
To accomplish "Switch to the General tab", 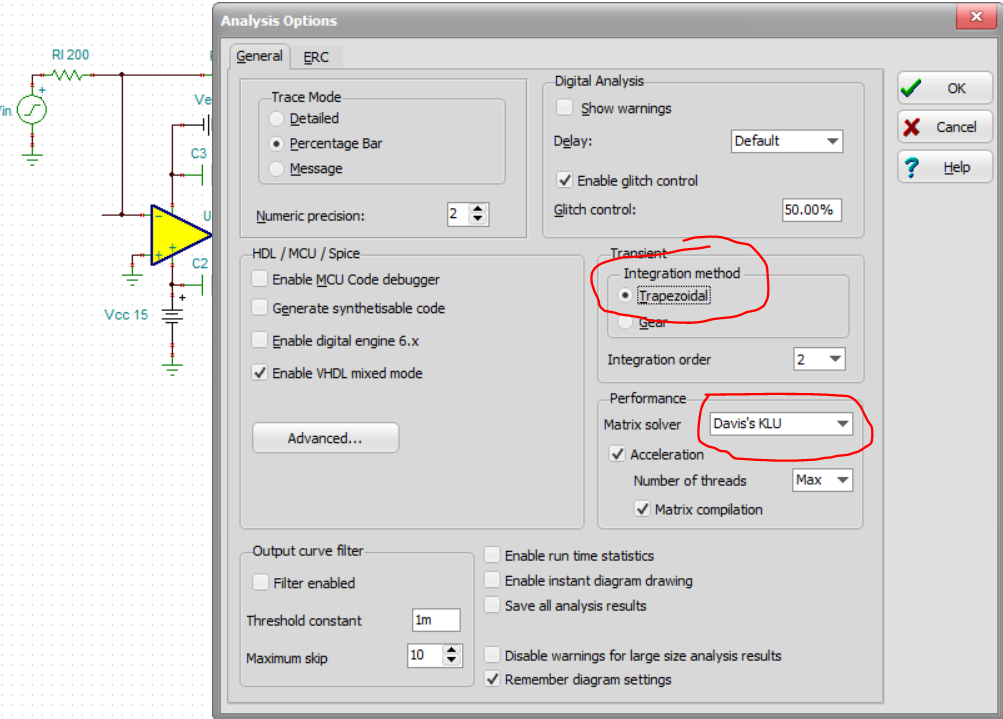I will coord(259,56).
